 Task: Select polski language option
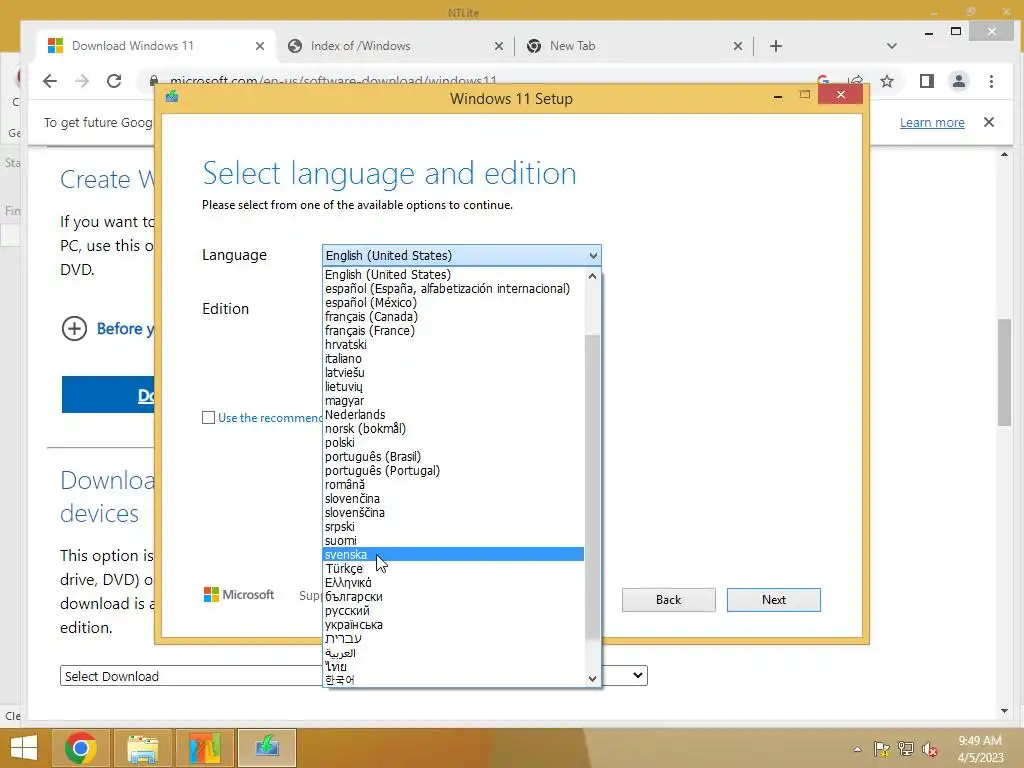coord(454,443)
